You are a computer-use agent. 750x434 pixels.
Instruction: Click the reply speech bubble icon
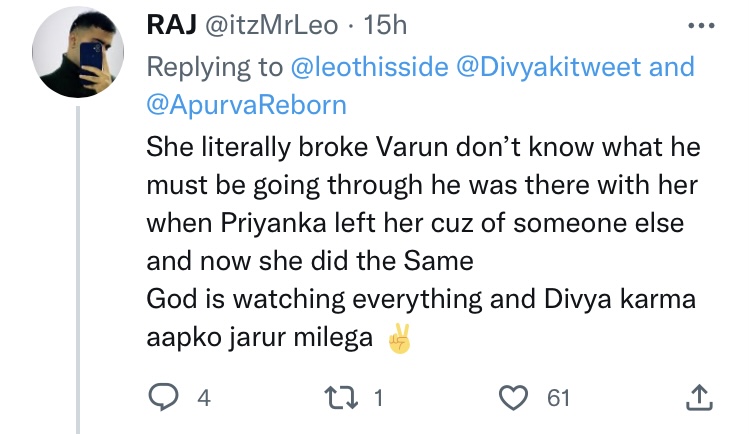point(163,397)
